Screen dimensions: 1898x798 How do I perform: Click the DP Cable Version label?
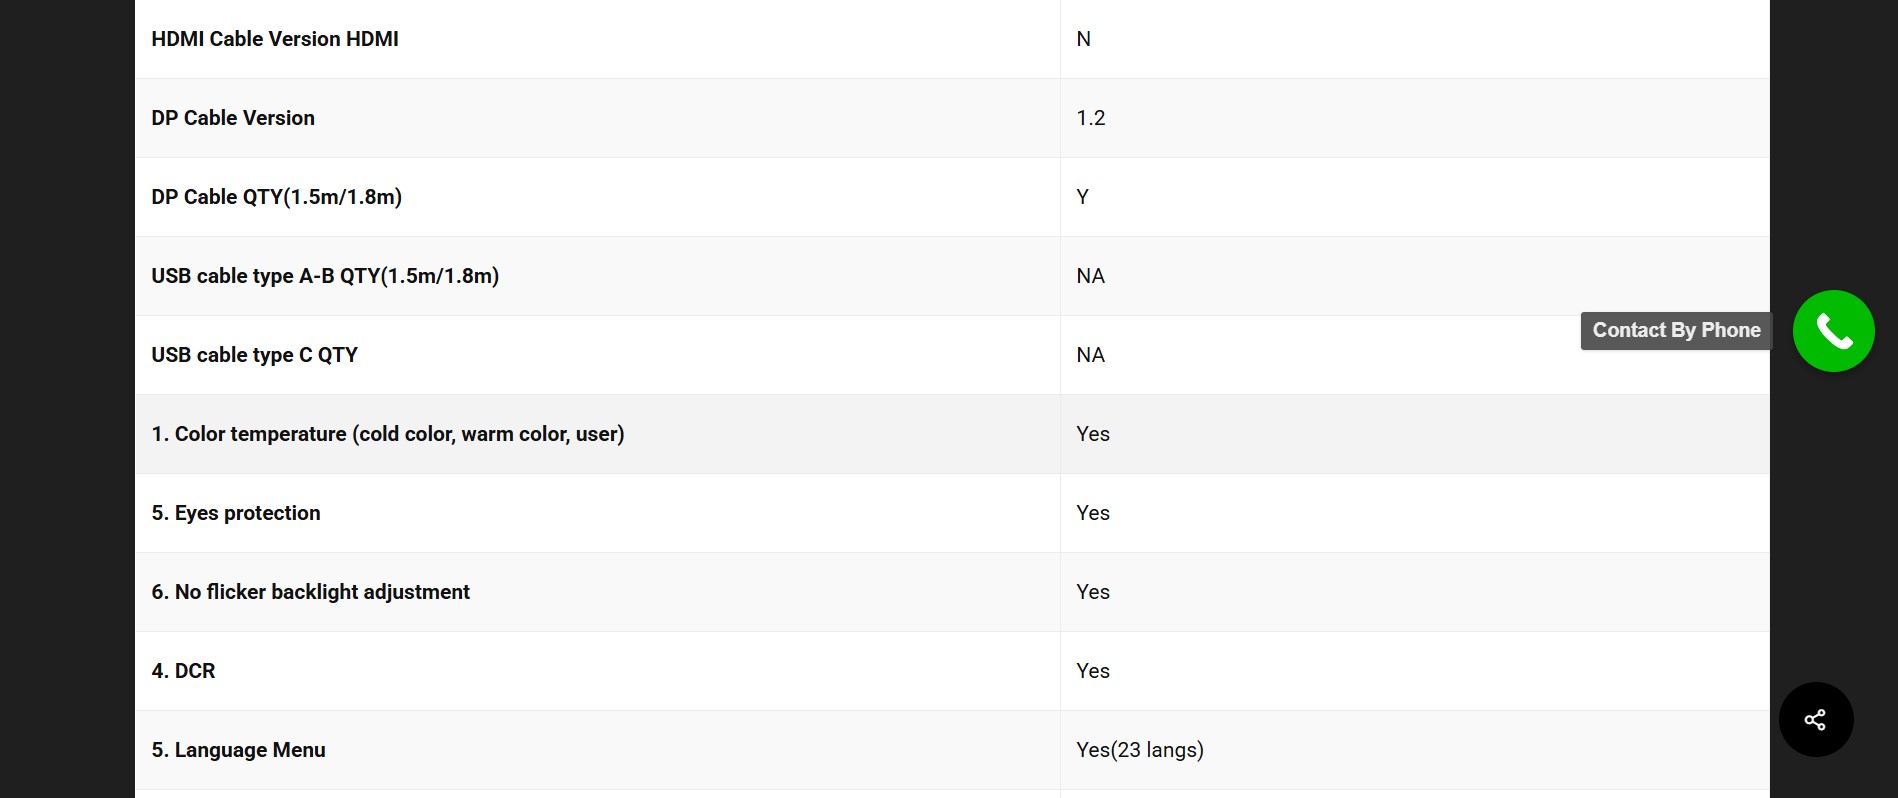(233, 118)
